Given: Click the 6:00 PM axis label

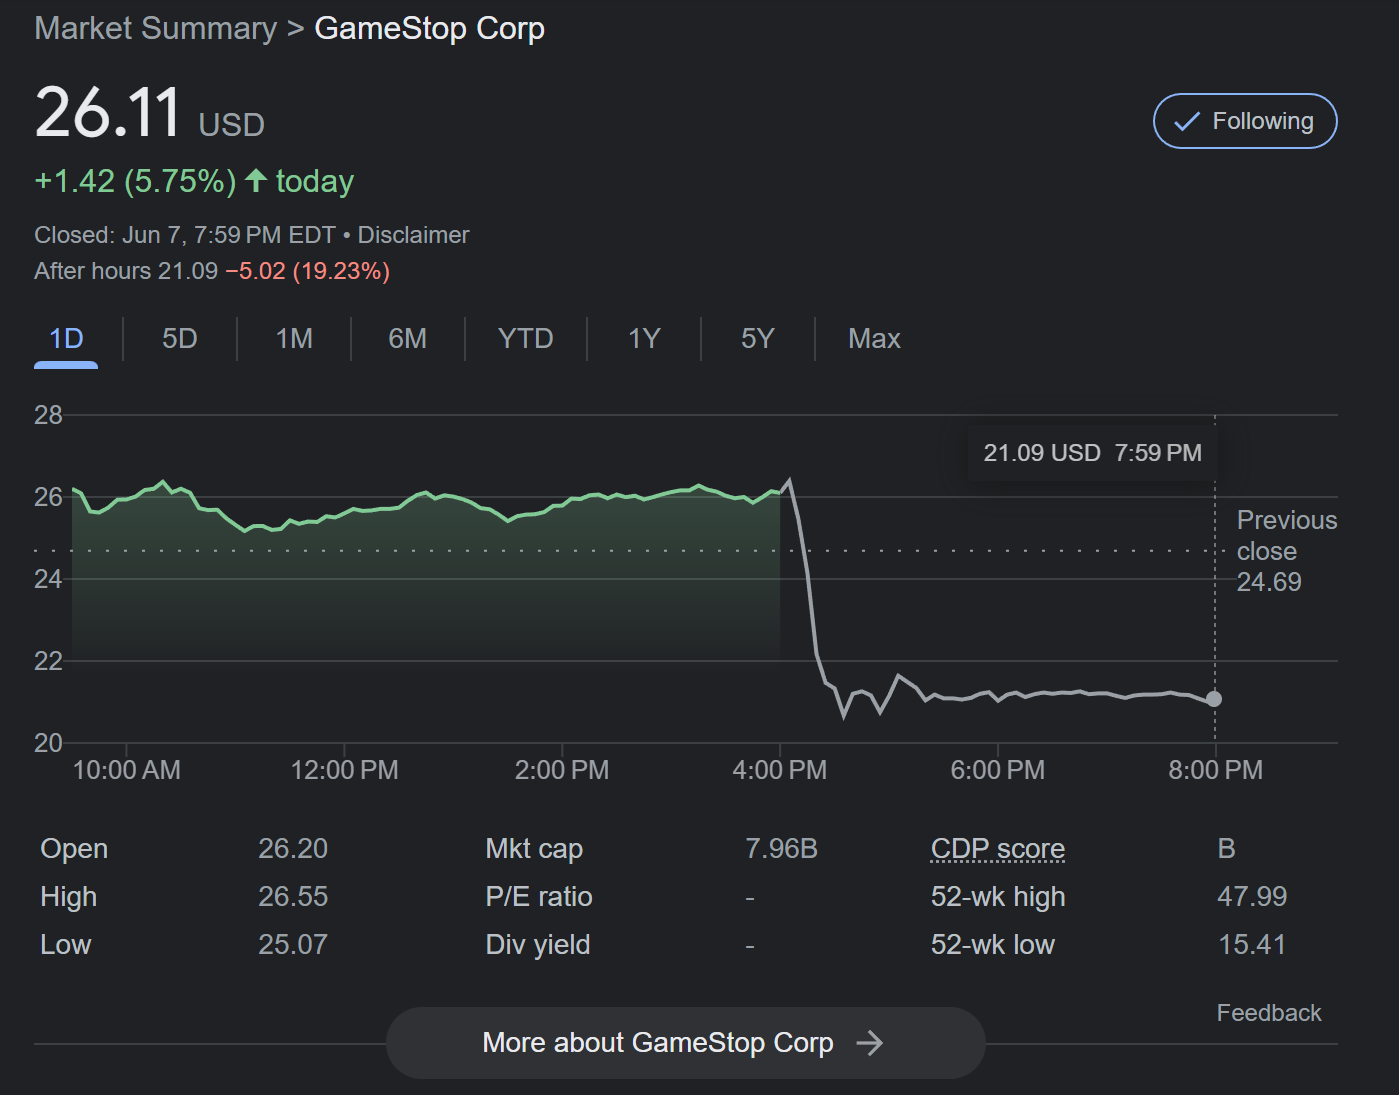Looking at the screenshot, I should (x=998, y=770).
